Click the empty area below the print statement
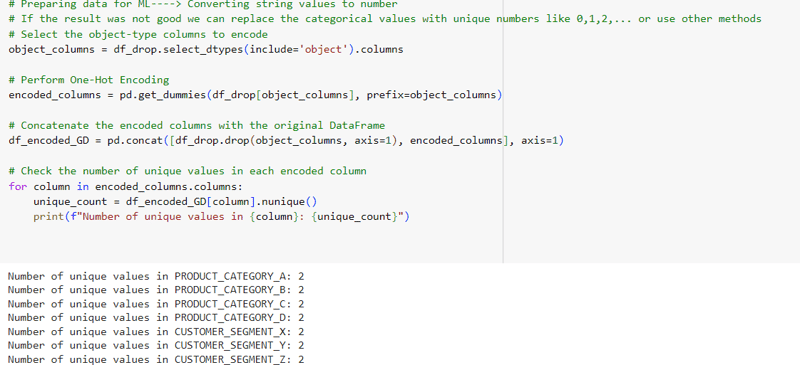Viewport: 800px width, 365px height. tap(251, 242)
